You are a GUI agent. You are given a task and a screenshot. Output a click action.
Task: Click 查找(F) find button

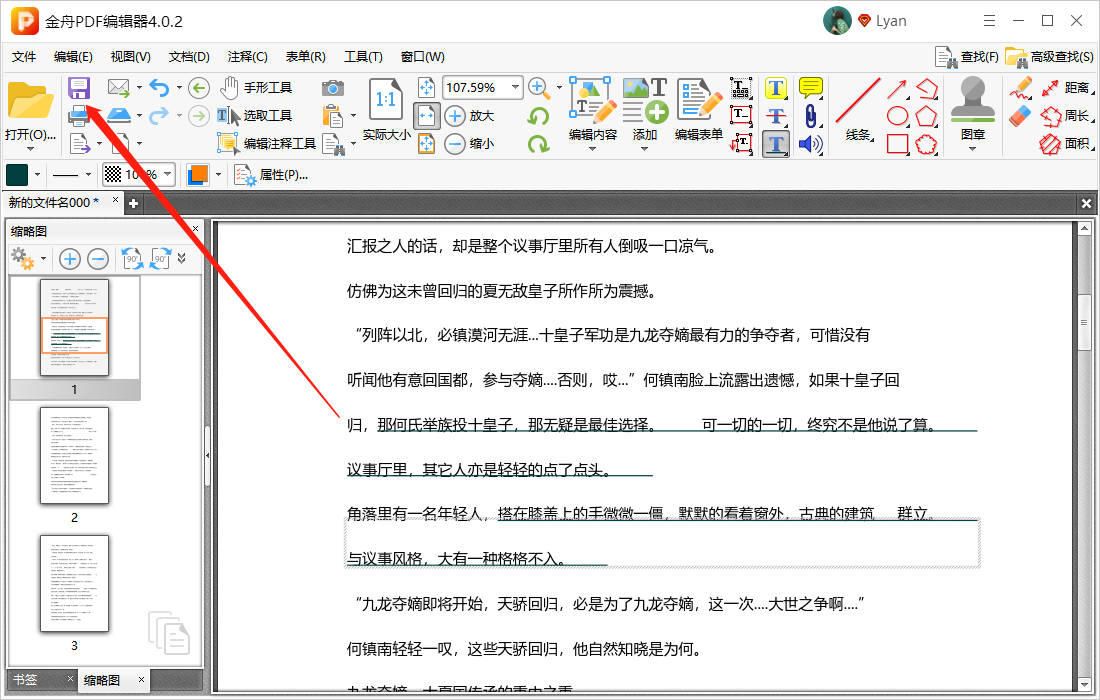coord(967,57)
